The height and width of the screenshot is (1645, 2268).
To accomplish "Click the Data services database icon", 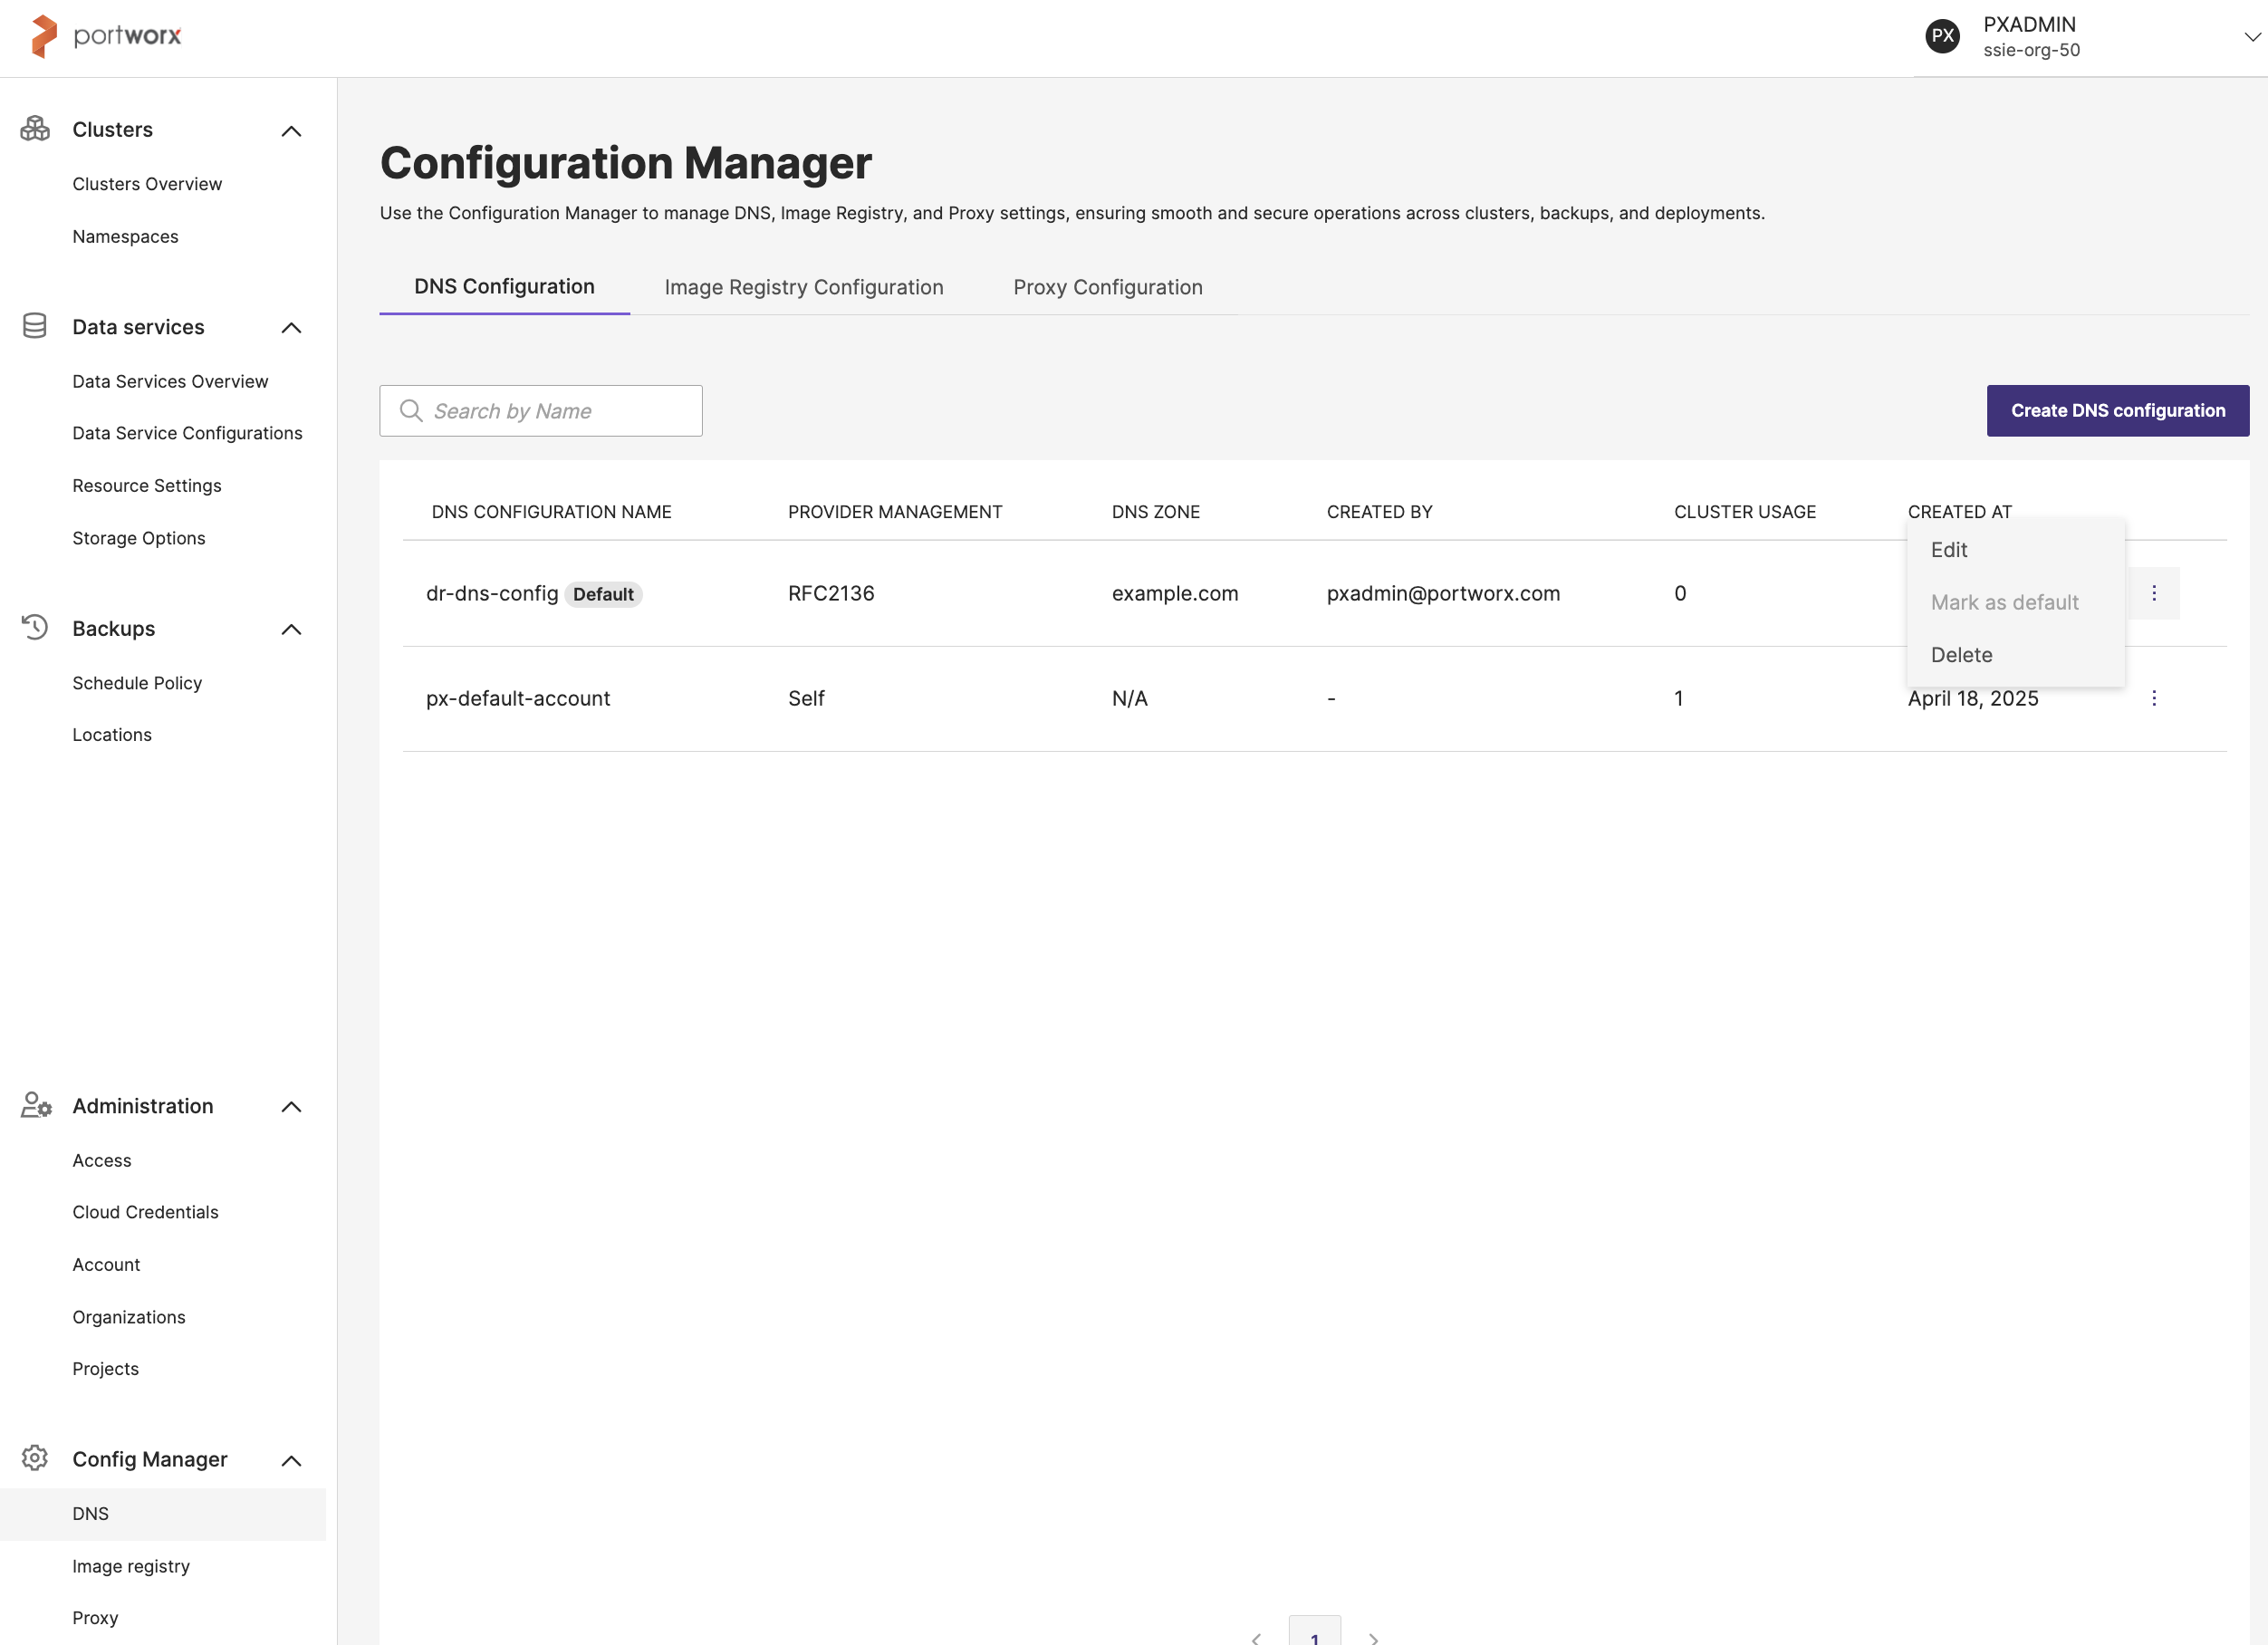I will (x=35, y=326).
